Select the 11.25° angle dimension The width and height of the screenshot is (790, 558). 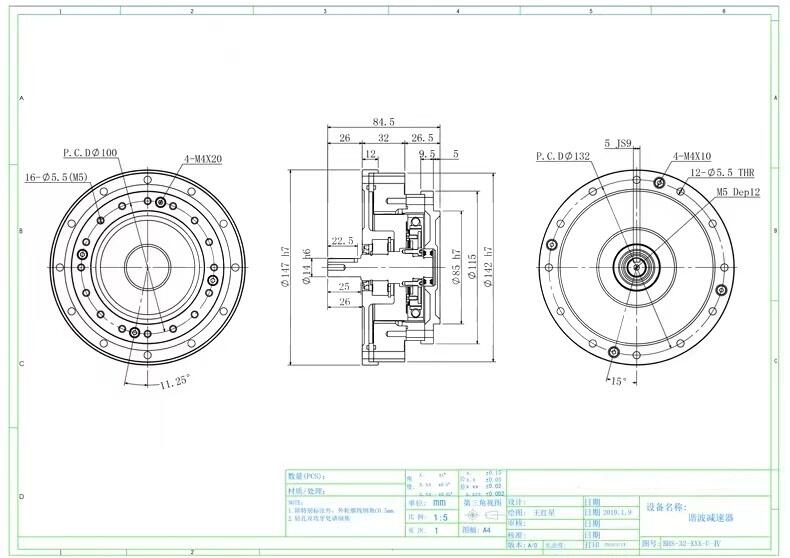point(174,381)
